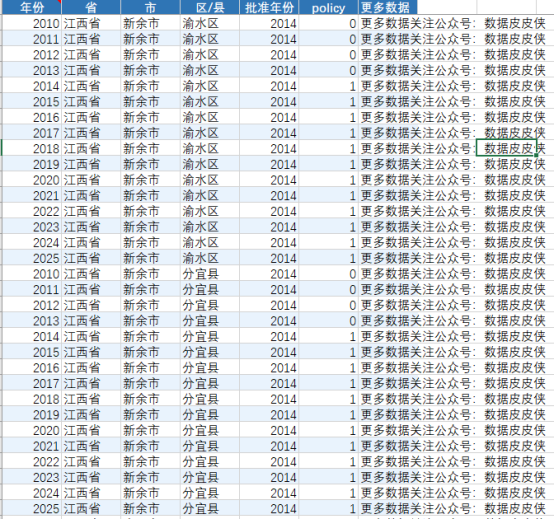The height and width of the screenshot is (520, 554).
Task: Select year cell 2016 in 渝水区 row
Action: point(32,117)
